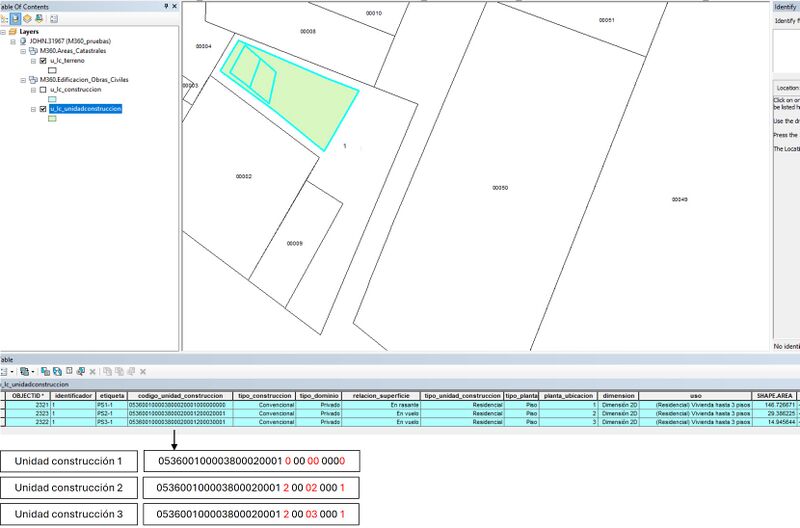Viewport: 800px width, 528px height.
Task: Click the planta_ubicacion column header
Action: tap(568, 396)
